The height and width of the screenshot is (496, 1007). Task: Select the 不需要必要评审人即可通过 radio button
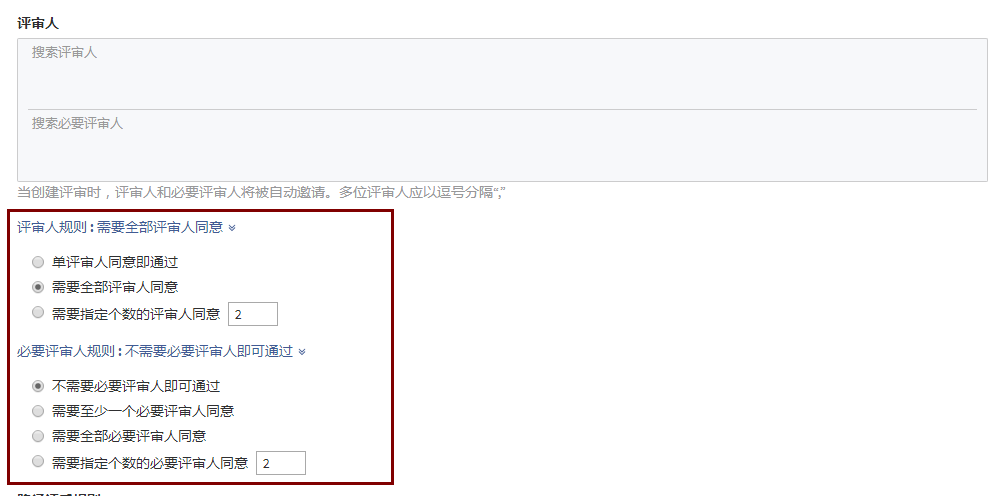[38, 386]
